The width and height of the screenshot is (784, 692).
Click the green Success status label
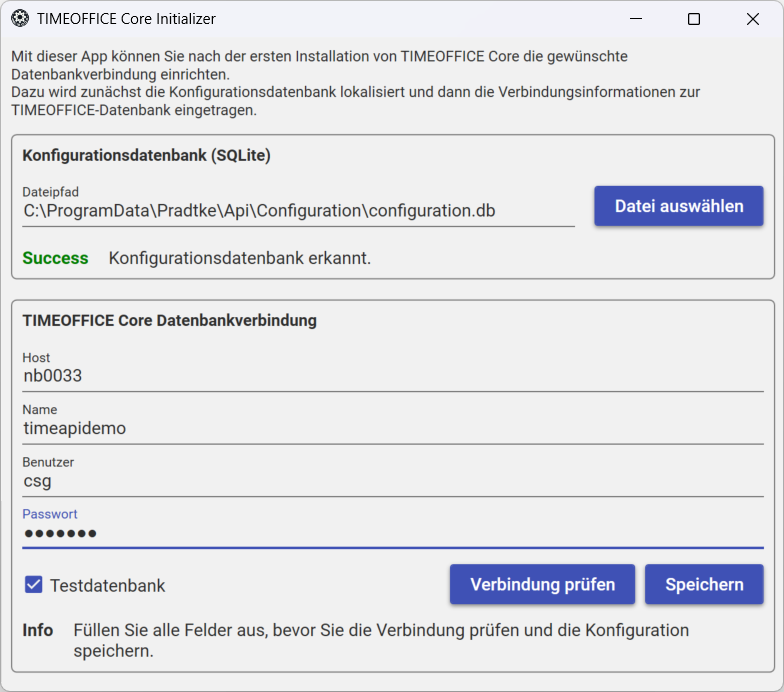point(56,258)
